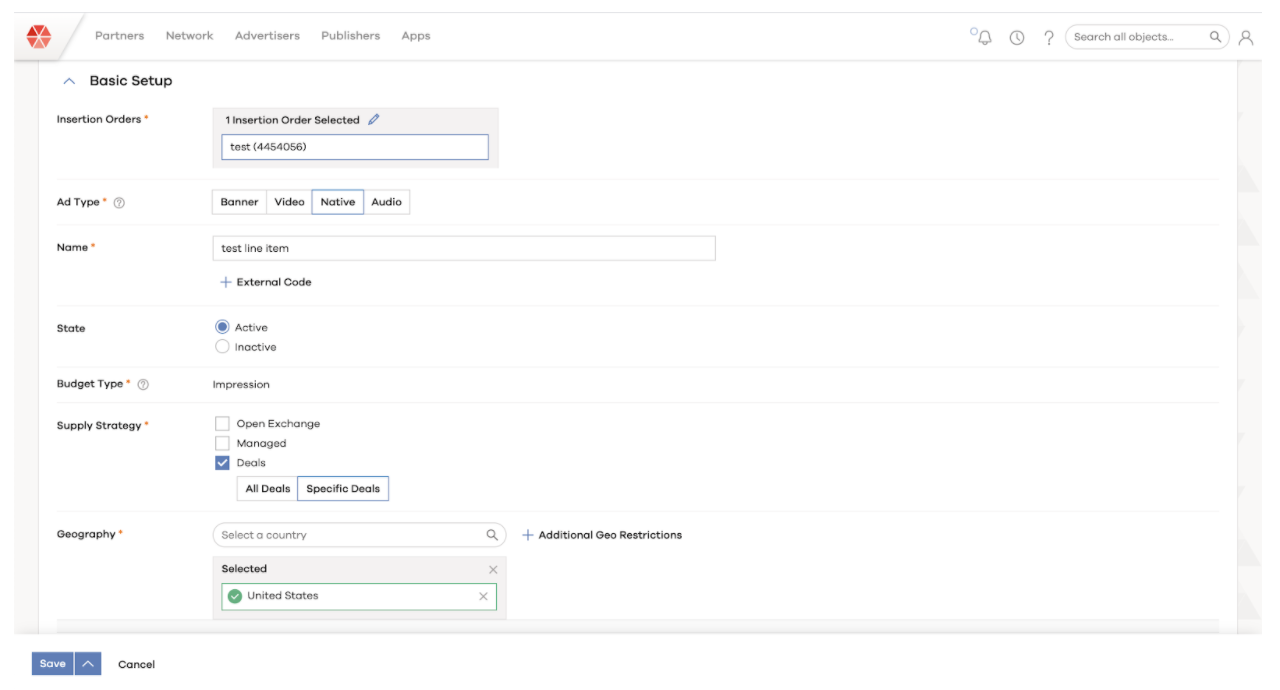Choose the Specific Deals option
The height and width of the screenshot is (690, 1280).
343,489
